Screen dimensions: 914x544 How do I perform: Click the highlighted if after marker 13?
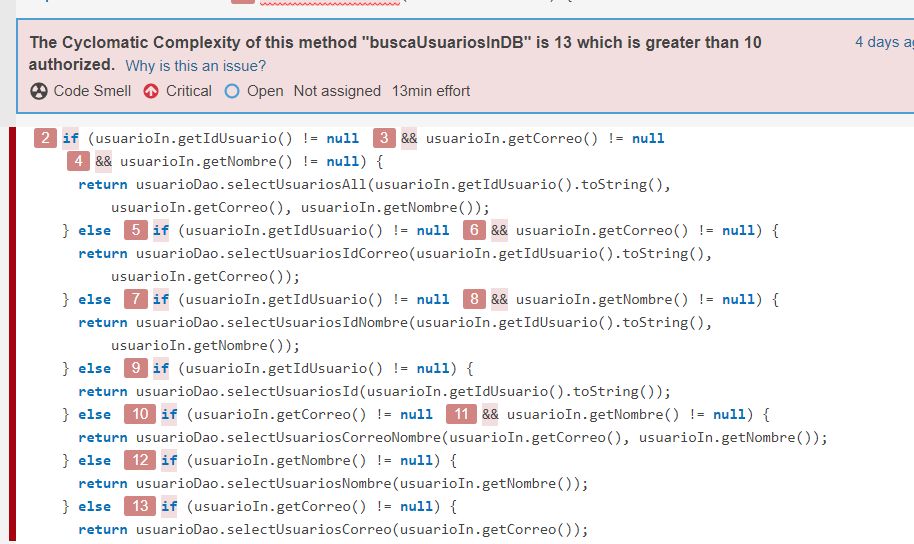[x=169, y=506]
